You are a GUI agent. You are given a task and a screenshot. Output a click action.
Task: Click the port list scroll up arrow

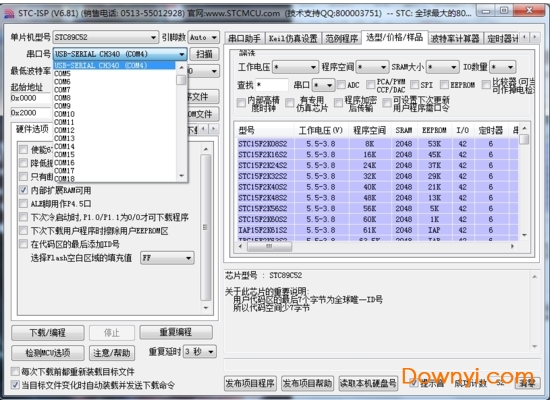point(181,67)
